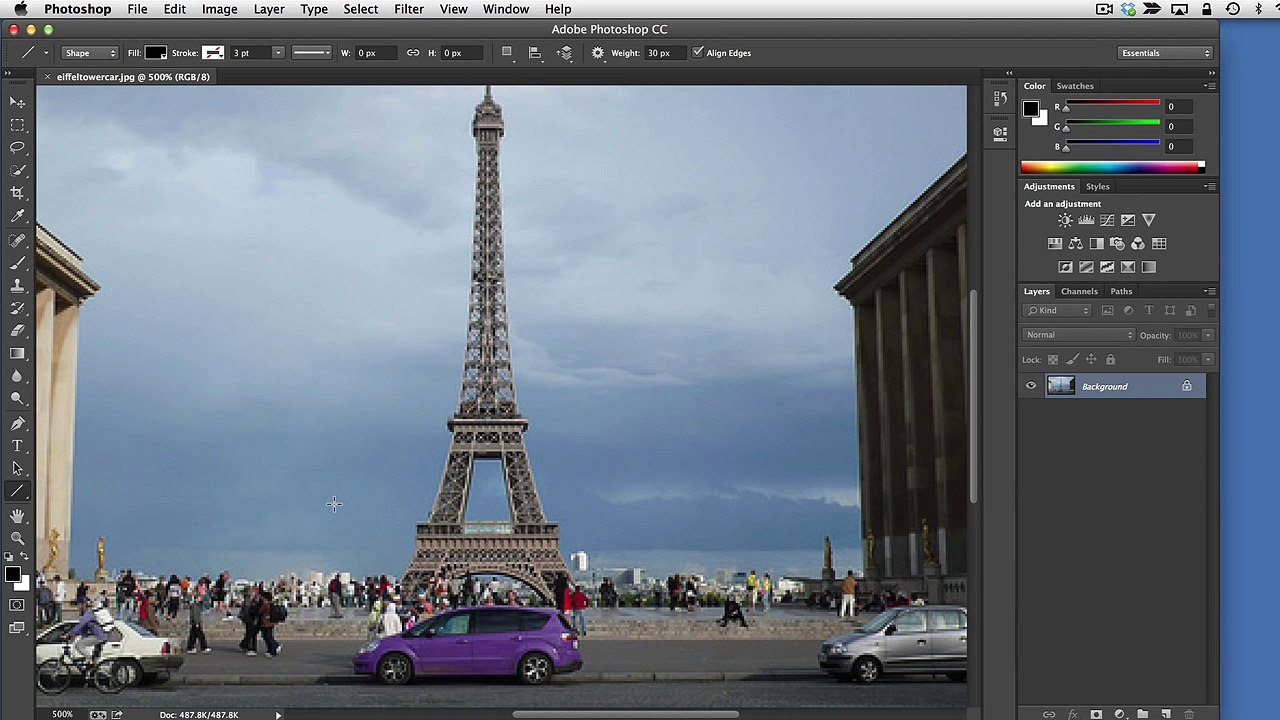Turn layer filtering on or off
Screen dimensions: 1280x720
(x=1211, y=311)
